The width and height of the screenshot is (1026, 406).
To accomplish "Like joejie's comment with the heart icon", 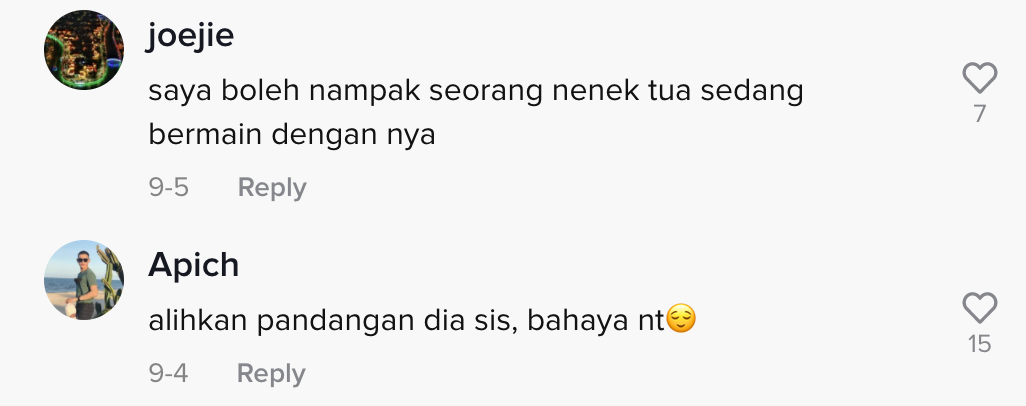I will coord(980,78).
